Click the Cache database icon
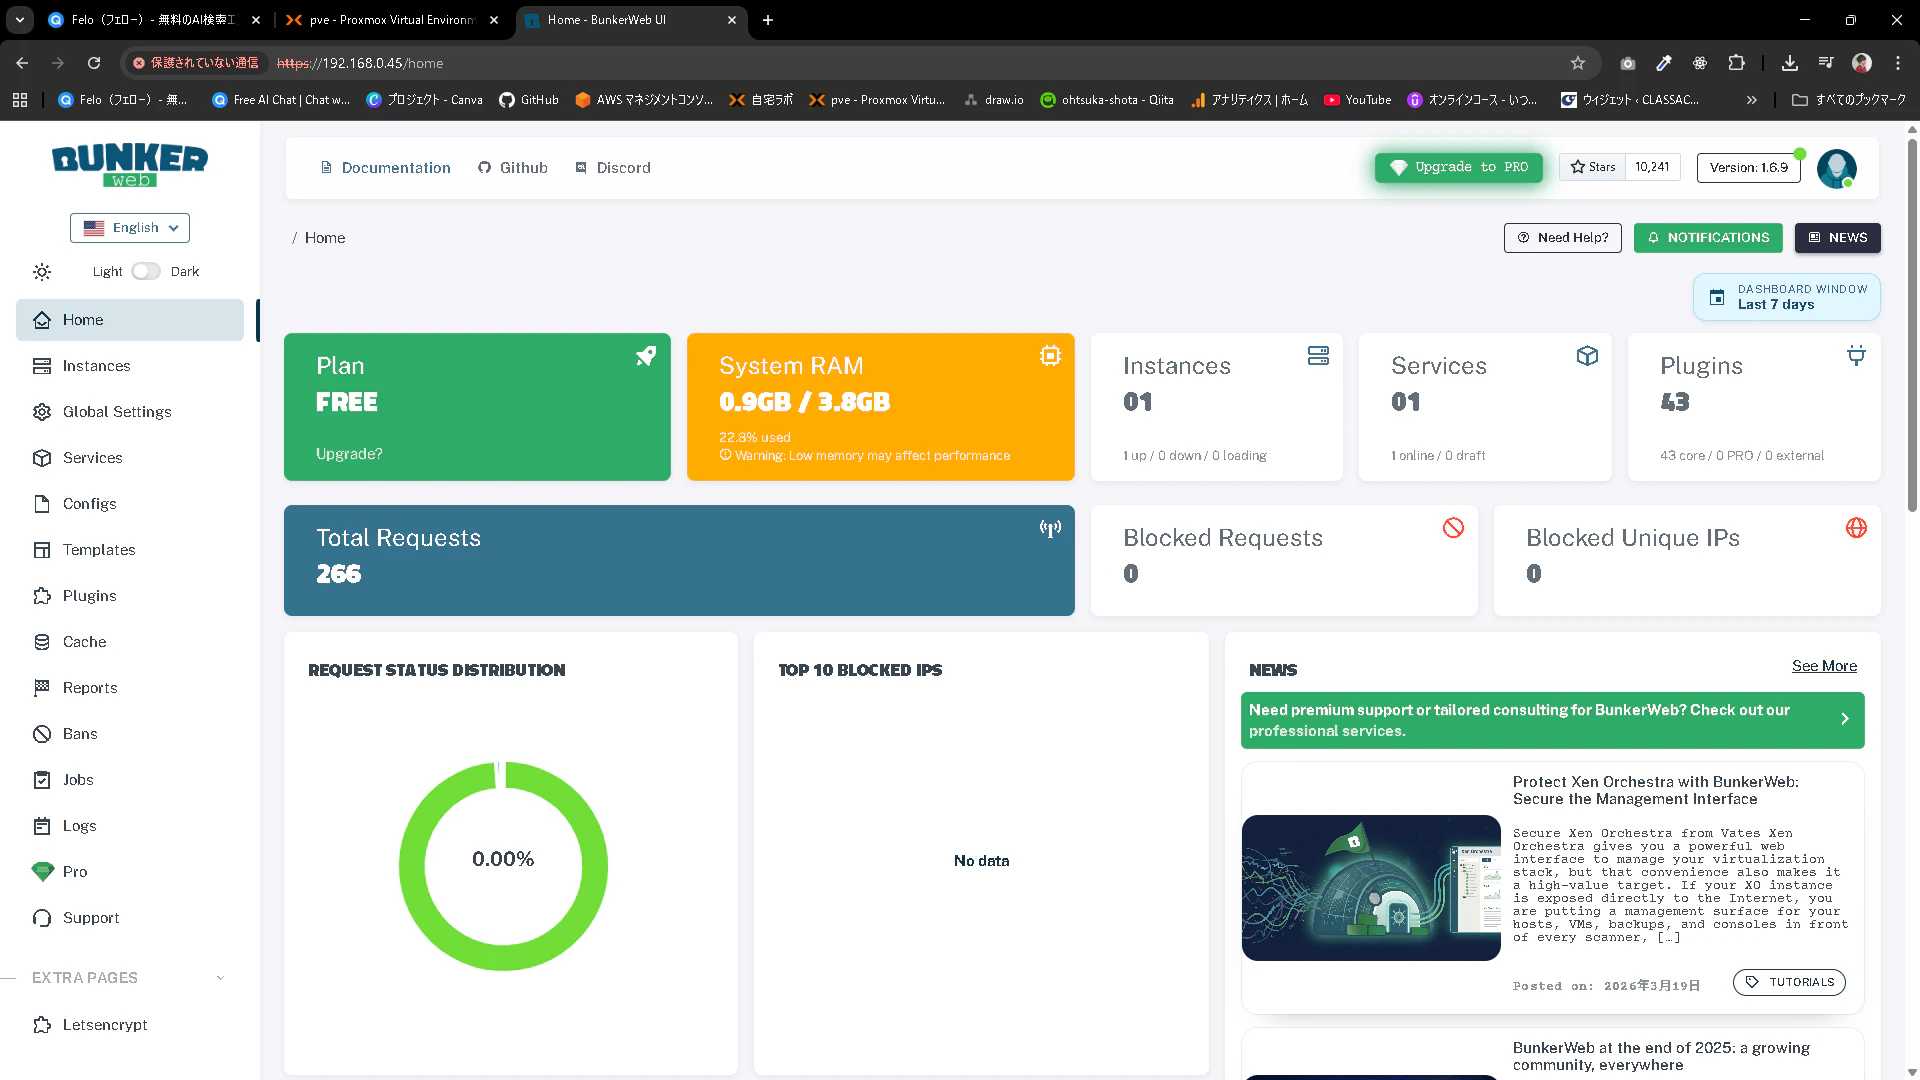 42,642
